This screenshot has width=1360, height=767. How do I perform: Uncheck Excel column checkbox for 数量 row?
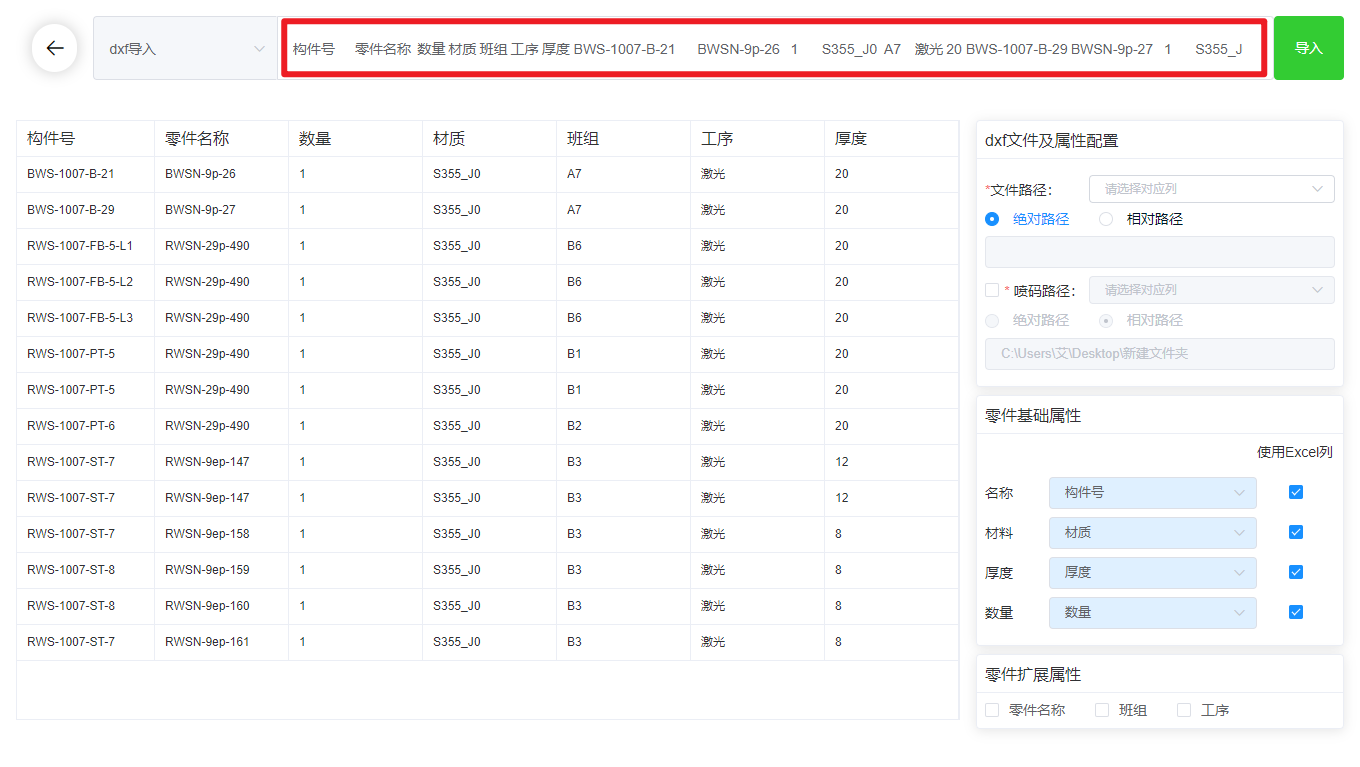click(x=1296, y=612)
